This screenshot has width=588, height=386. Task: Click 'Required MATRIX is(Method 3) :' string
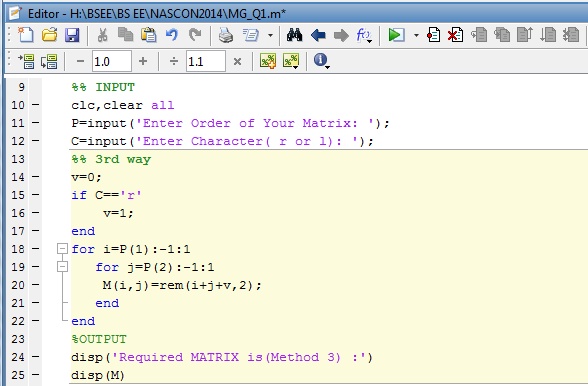tap(240, 357)
